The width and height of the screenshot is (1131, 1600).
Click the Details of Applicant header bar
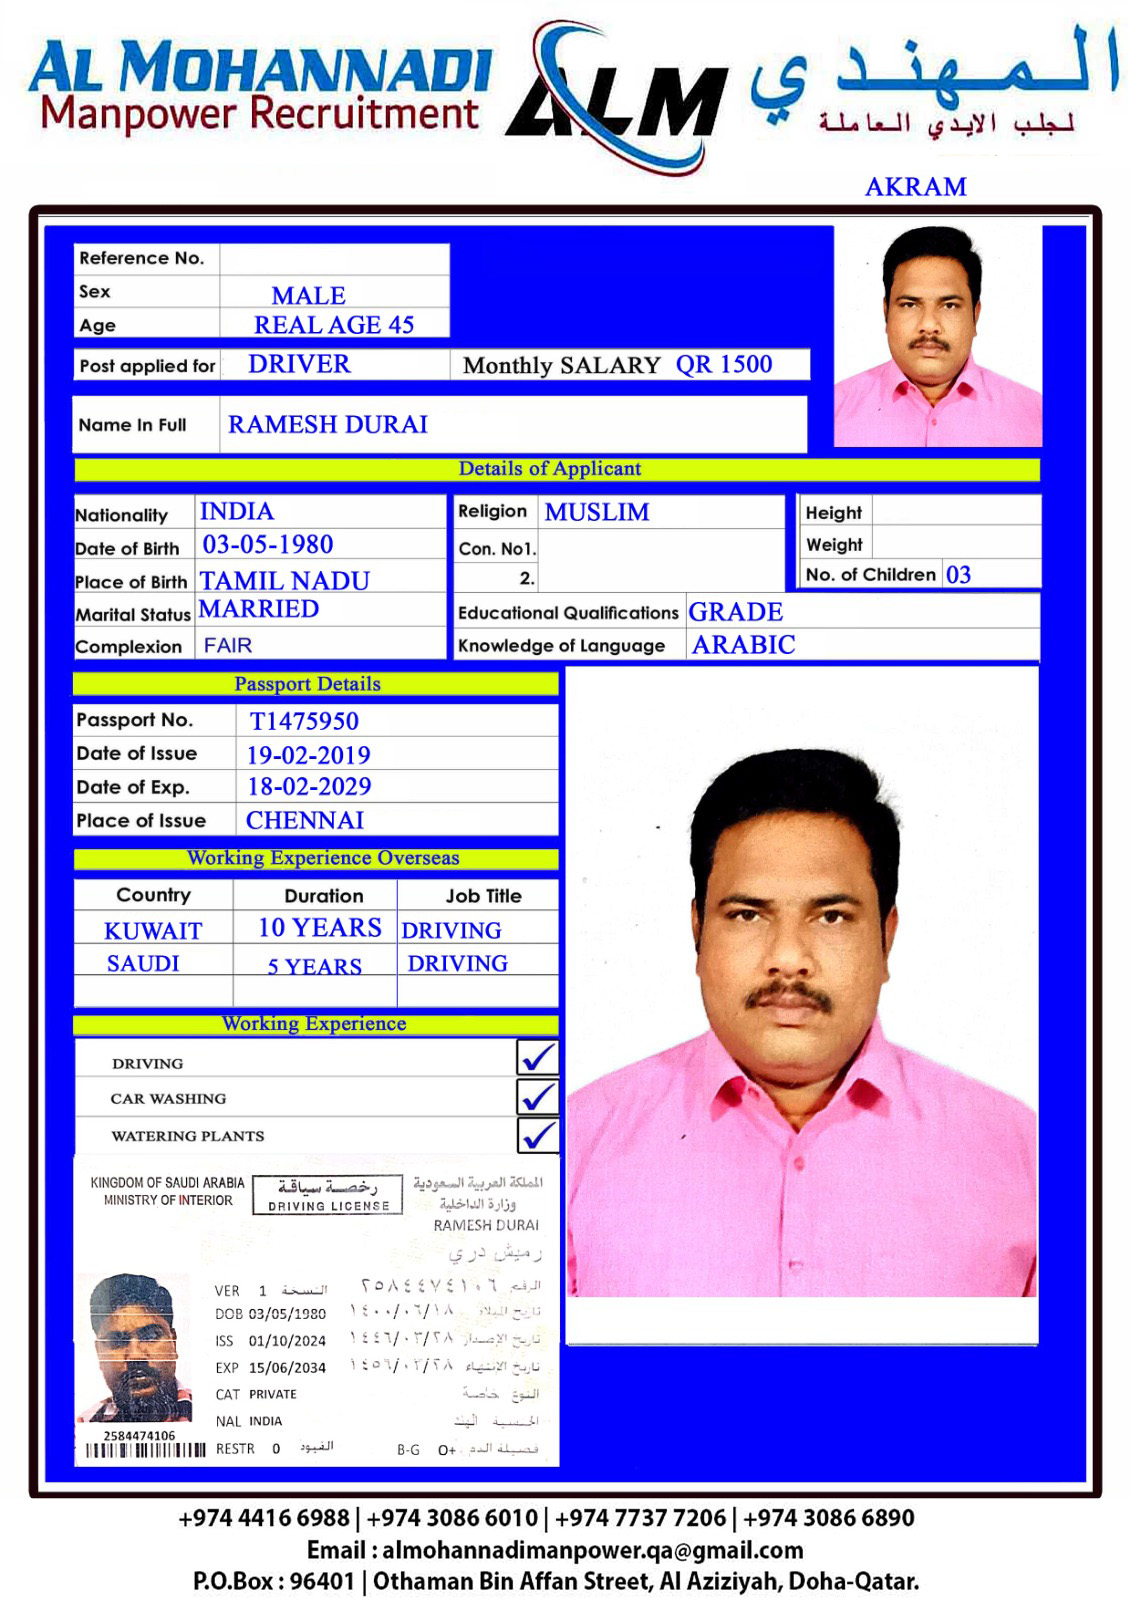(x=550, y=469)
